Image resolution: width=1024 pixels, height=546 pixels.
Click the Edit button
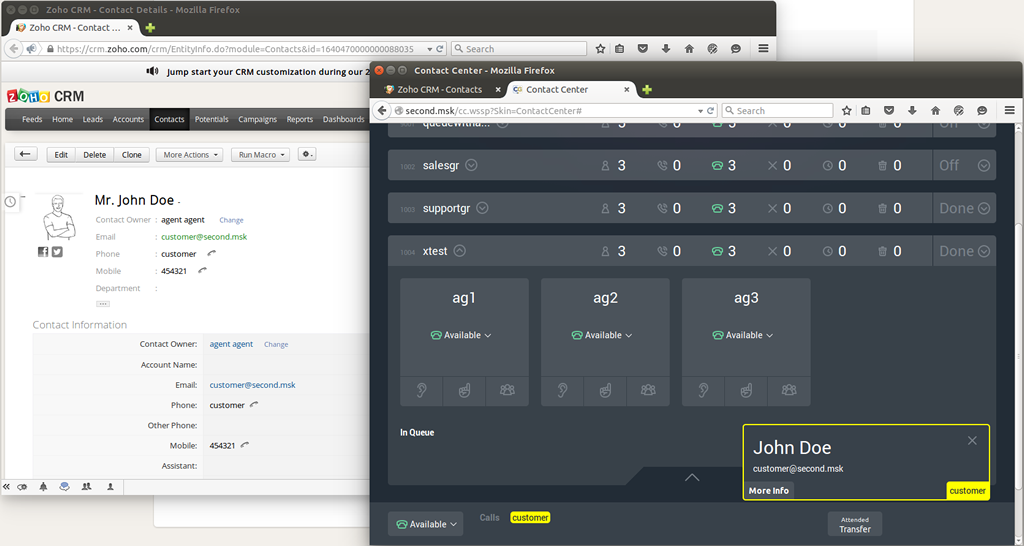pos(61,155)
